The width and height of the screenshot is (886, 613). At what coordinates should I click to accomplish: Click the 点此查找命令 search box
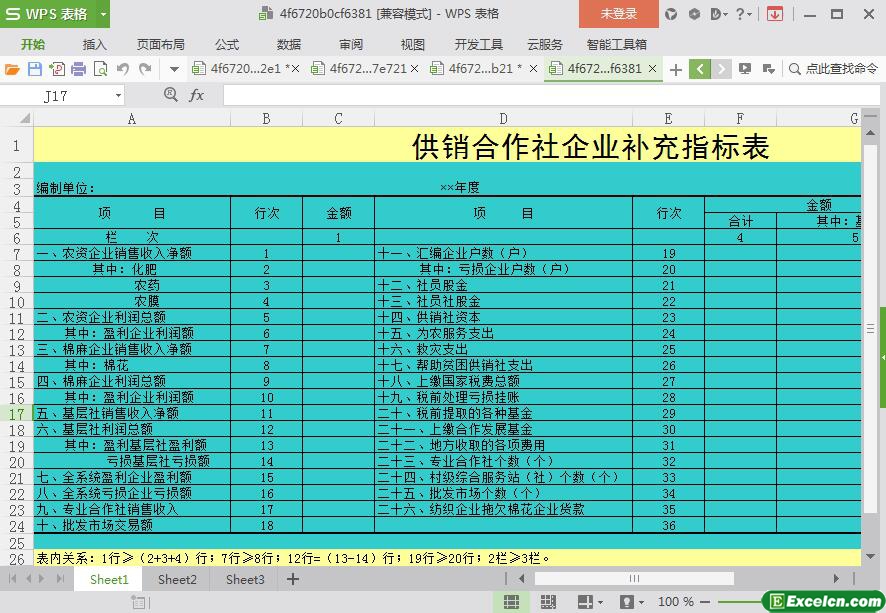point(833,69)
